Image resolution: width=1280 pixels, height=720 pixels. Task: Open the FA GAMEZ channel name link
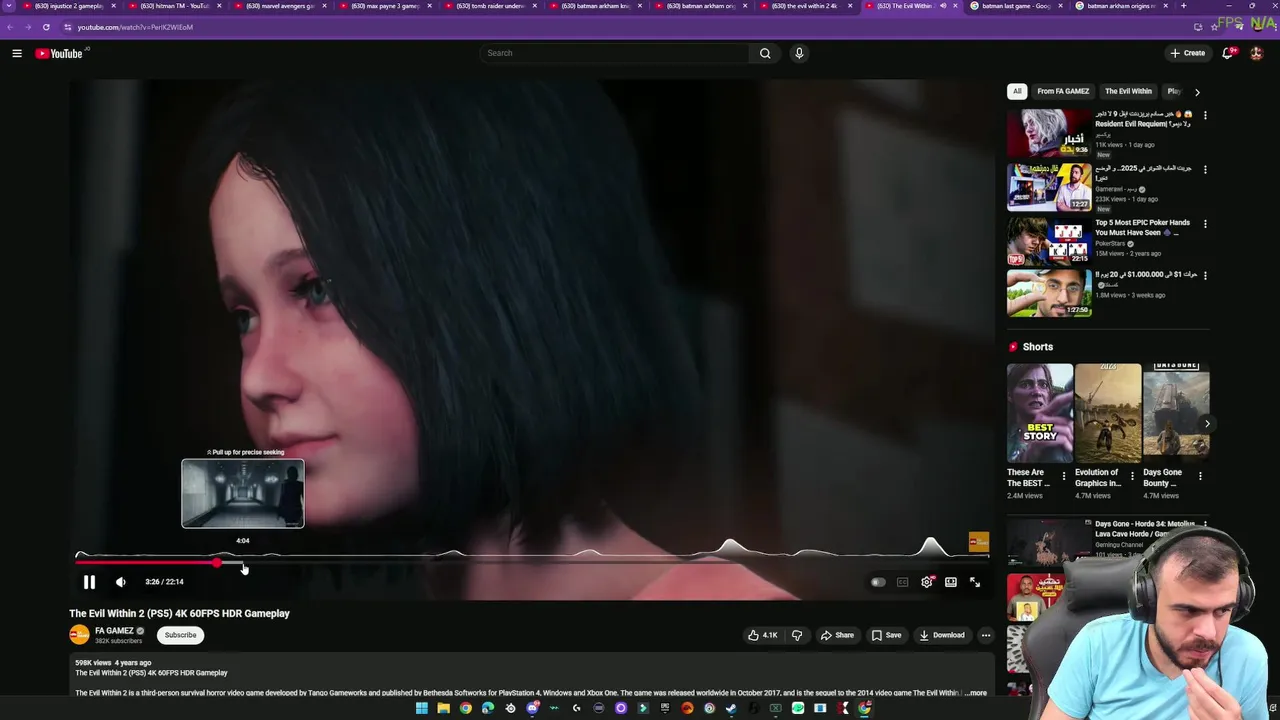click(x=114, y=631)
